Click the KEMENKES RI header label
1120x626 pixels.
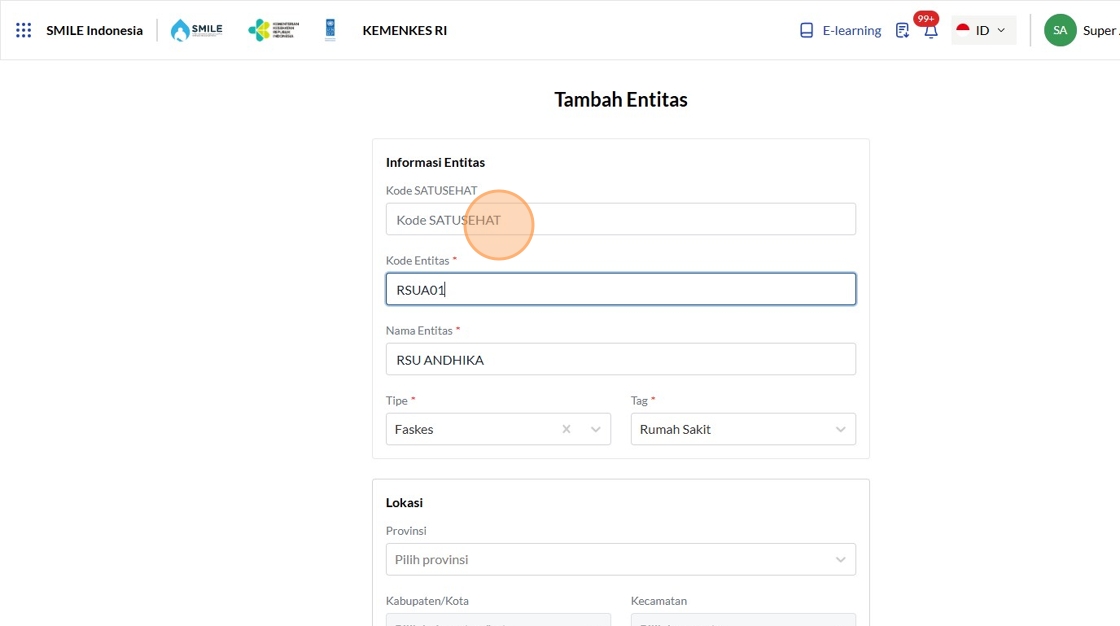coord(404,30)
